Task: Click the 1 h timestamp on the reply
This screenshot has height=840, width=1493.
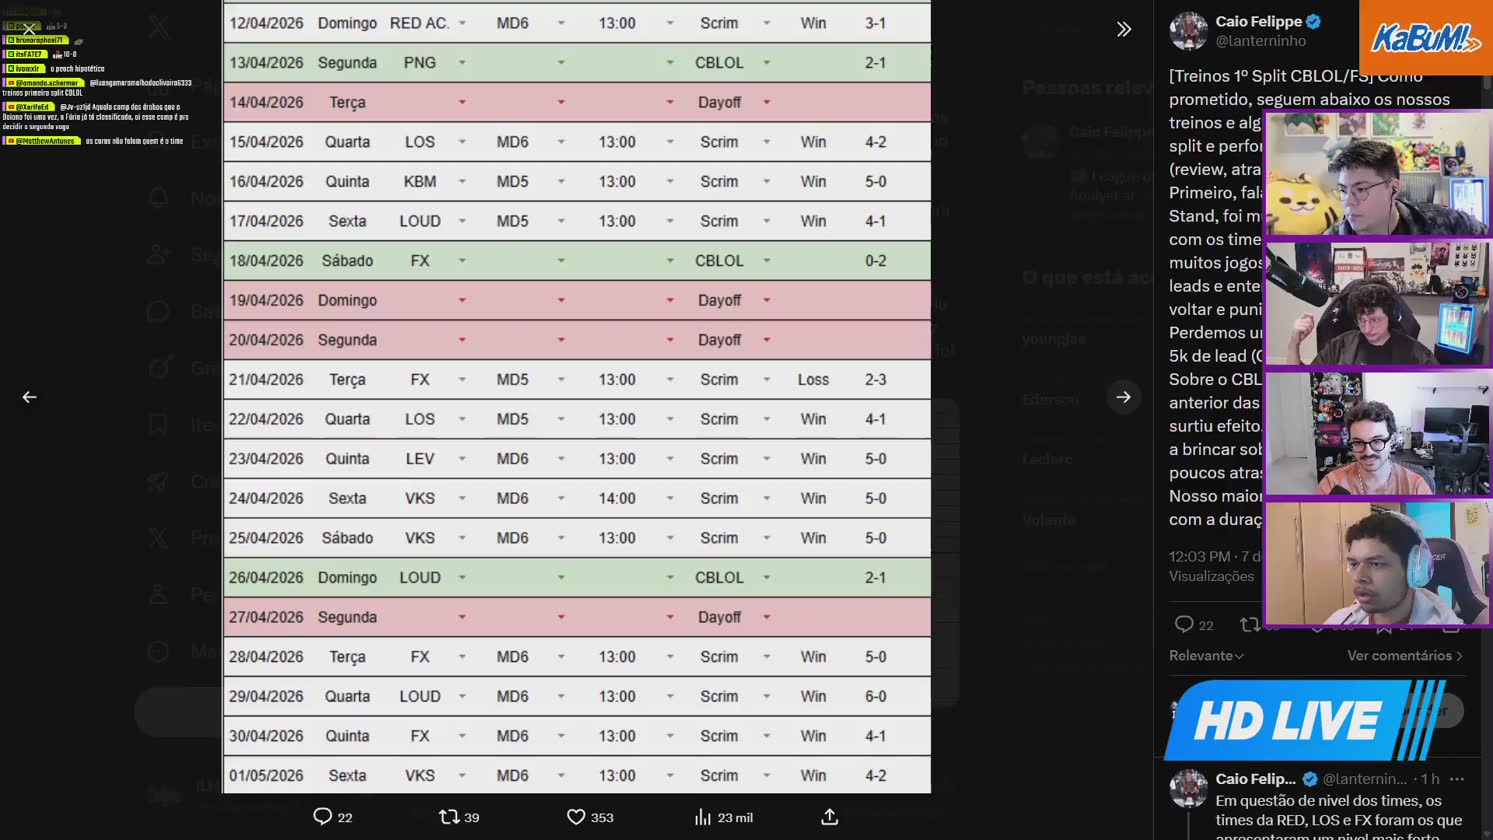Action: 1430,778
